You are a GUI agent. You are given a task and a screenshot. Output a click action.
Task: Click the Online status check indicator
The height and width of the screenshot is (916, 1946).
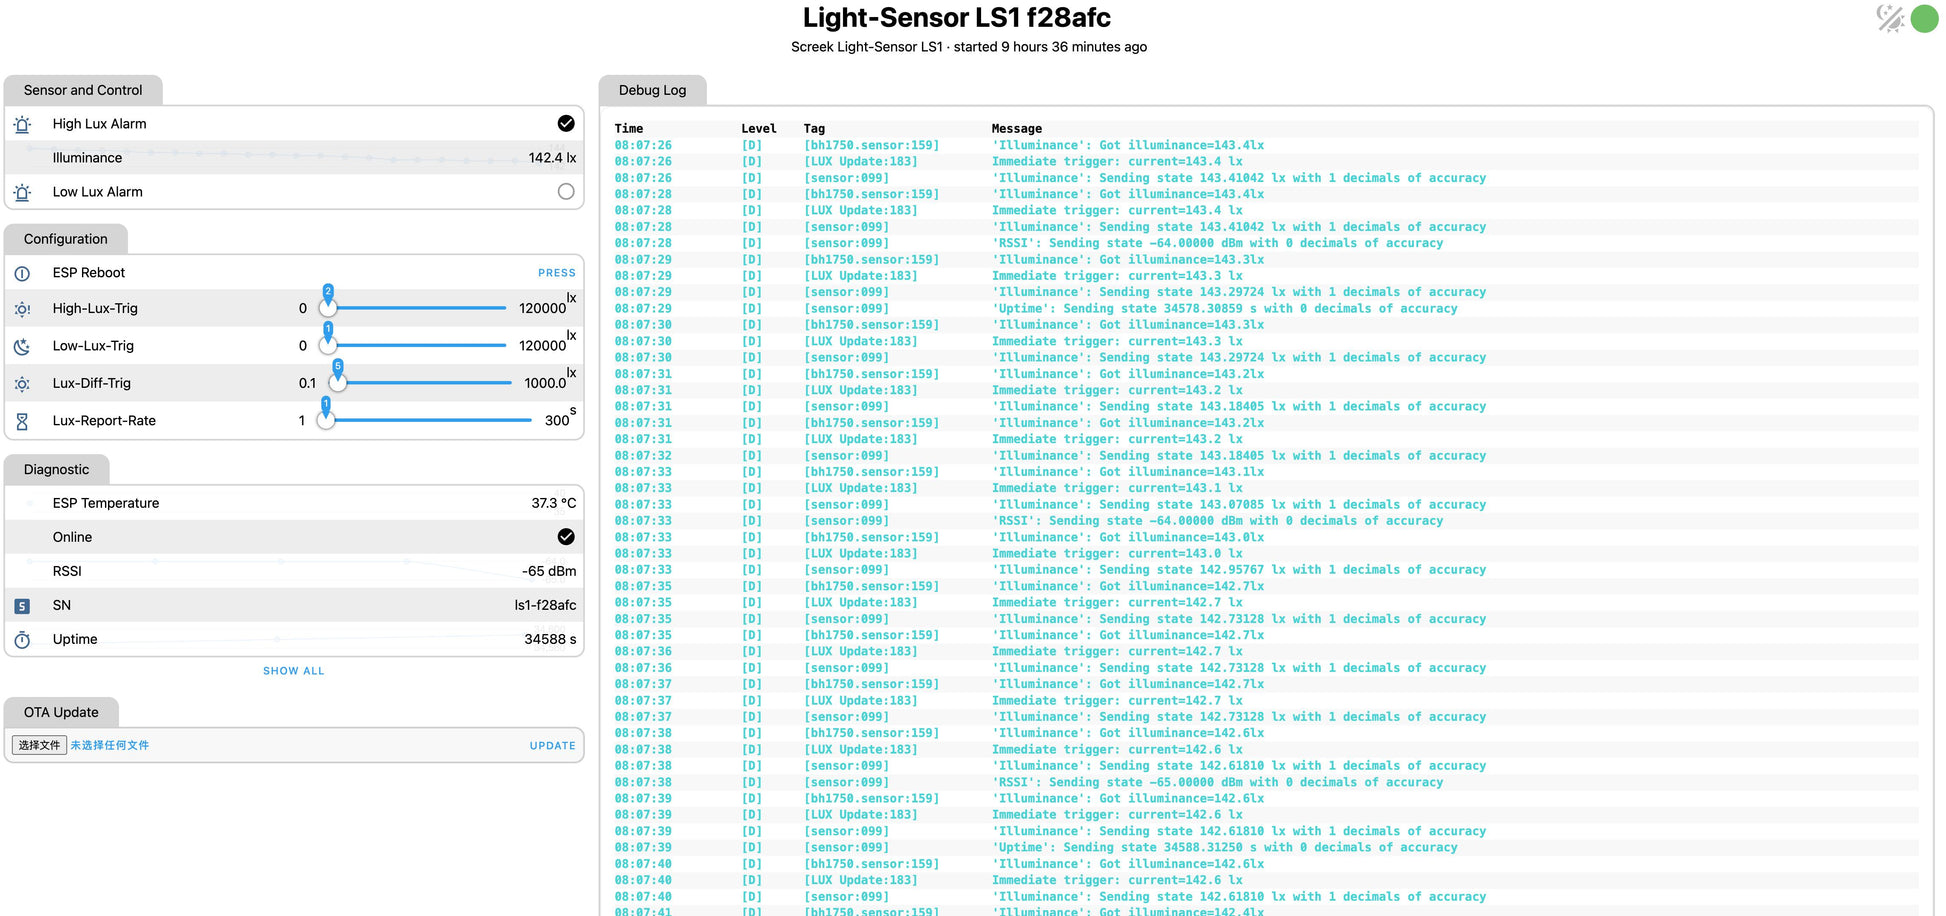(x=566, y=537)
